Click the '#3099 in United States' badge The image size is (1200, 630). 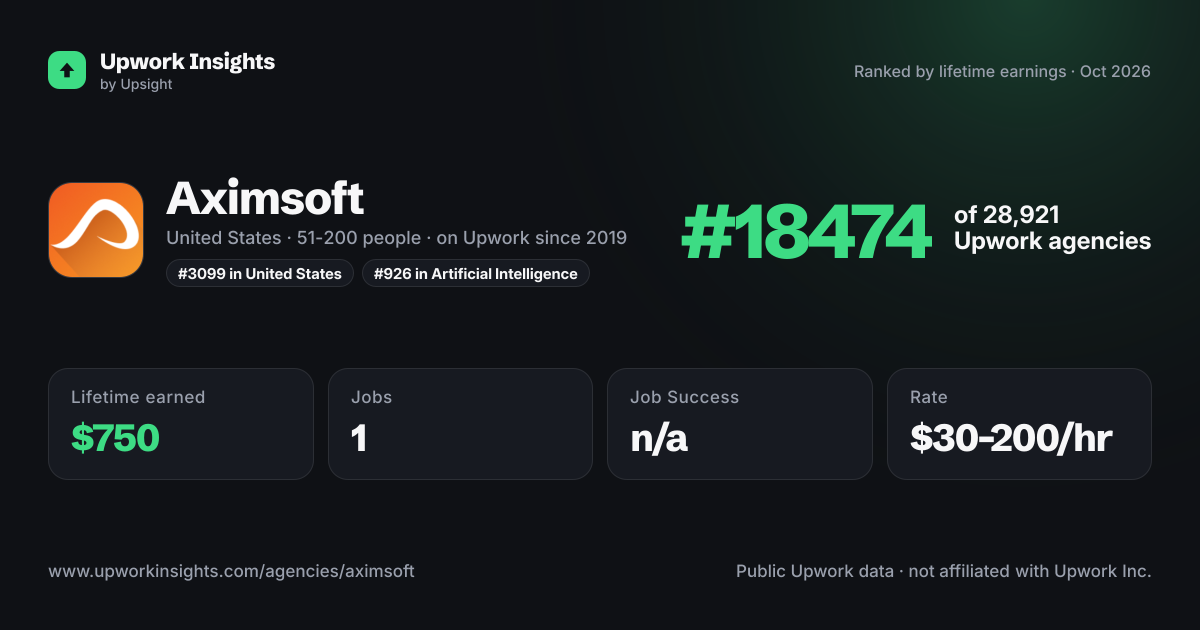(260, 273)
